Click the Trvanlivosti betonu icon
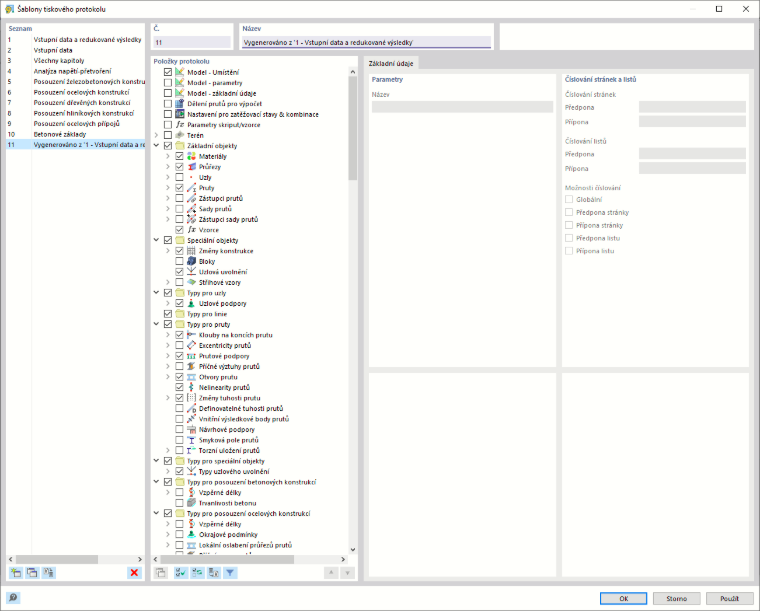The width and height of the screenshot is (760, 611). click(x=192, y=503)
